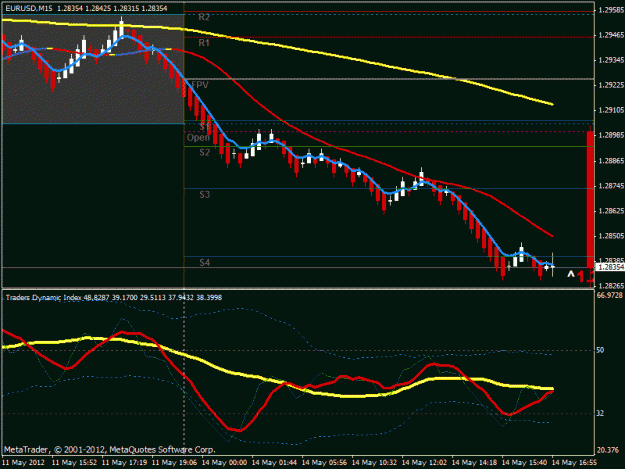The image size is (625, 469).
Task: Click the S1 support level label
Action: tap(205, 127)
